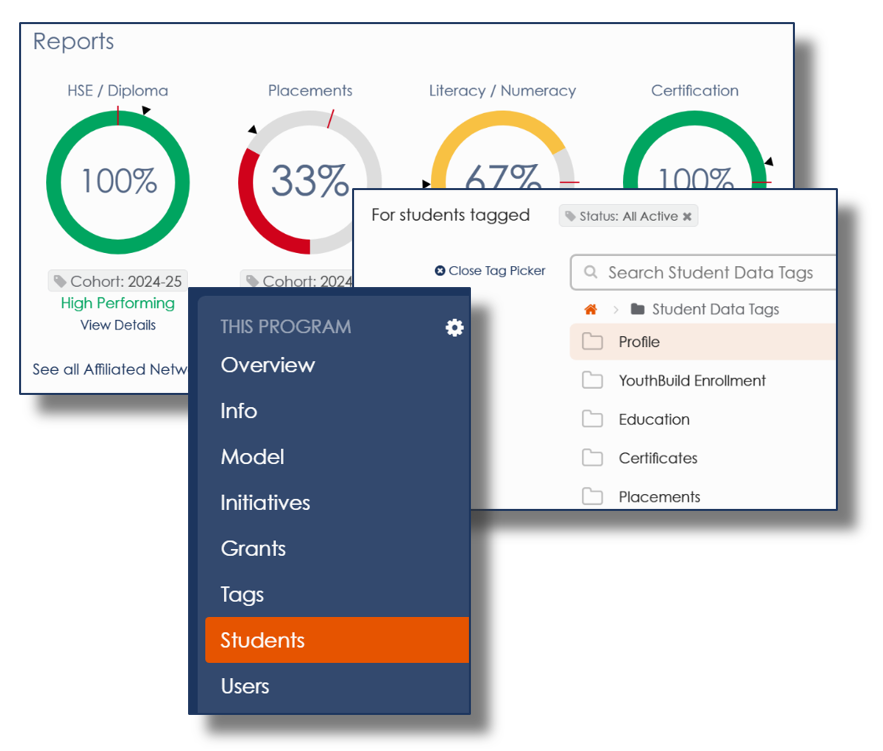Click the Student Data Tags folder icon
Viewport: 883px width, 751px height.
(x=637, y=309)
